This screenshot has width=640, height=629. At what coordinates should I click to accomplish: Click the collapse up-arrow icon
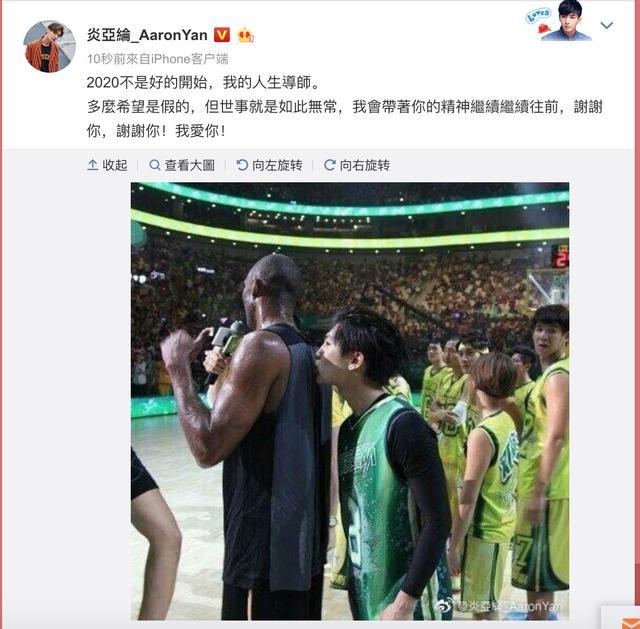[93, 165]
